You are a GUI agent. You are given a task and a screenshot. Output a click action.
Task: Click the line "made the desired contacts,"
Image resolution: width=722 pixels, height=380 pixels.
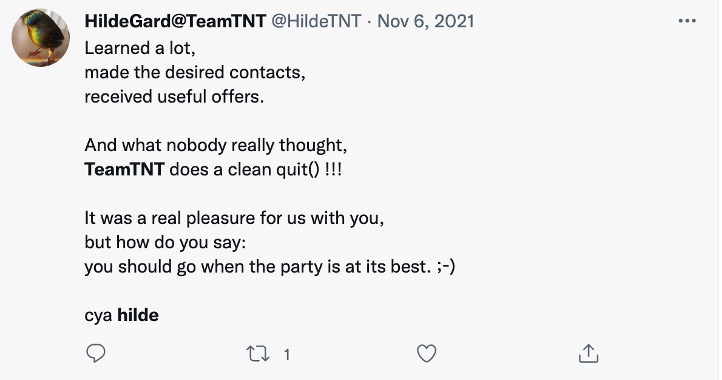(195, 72)
